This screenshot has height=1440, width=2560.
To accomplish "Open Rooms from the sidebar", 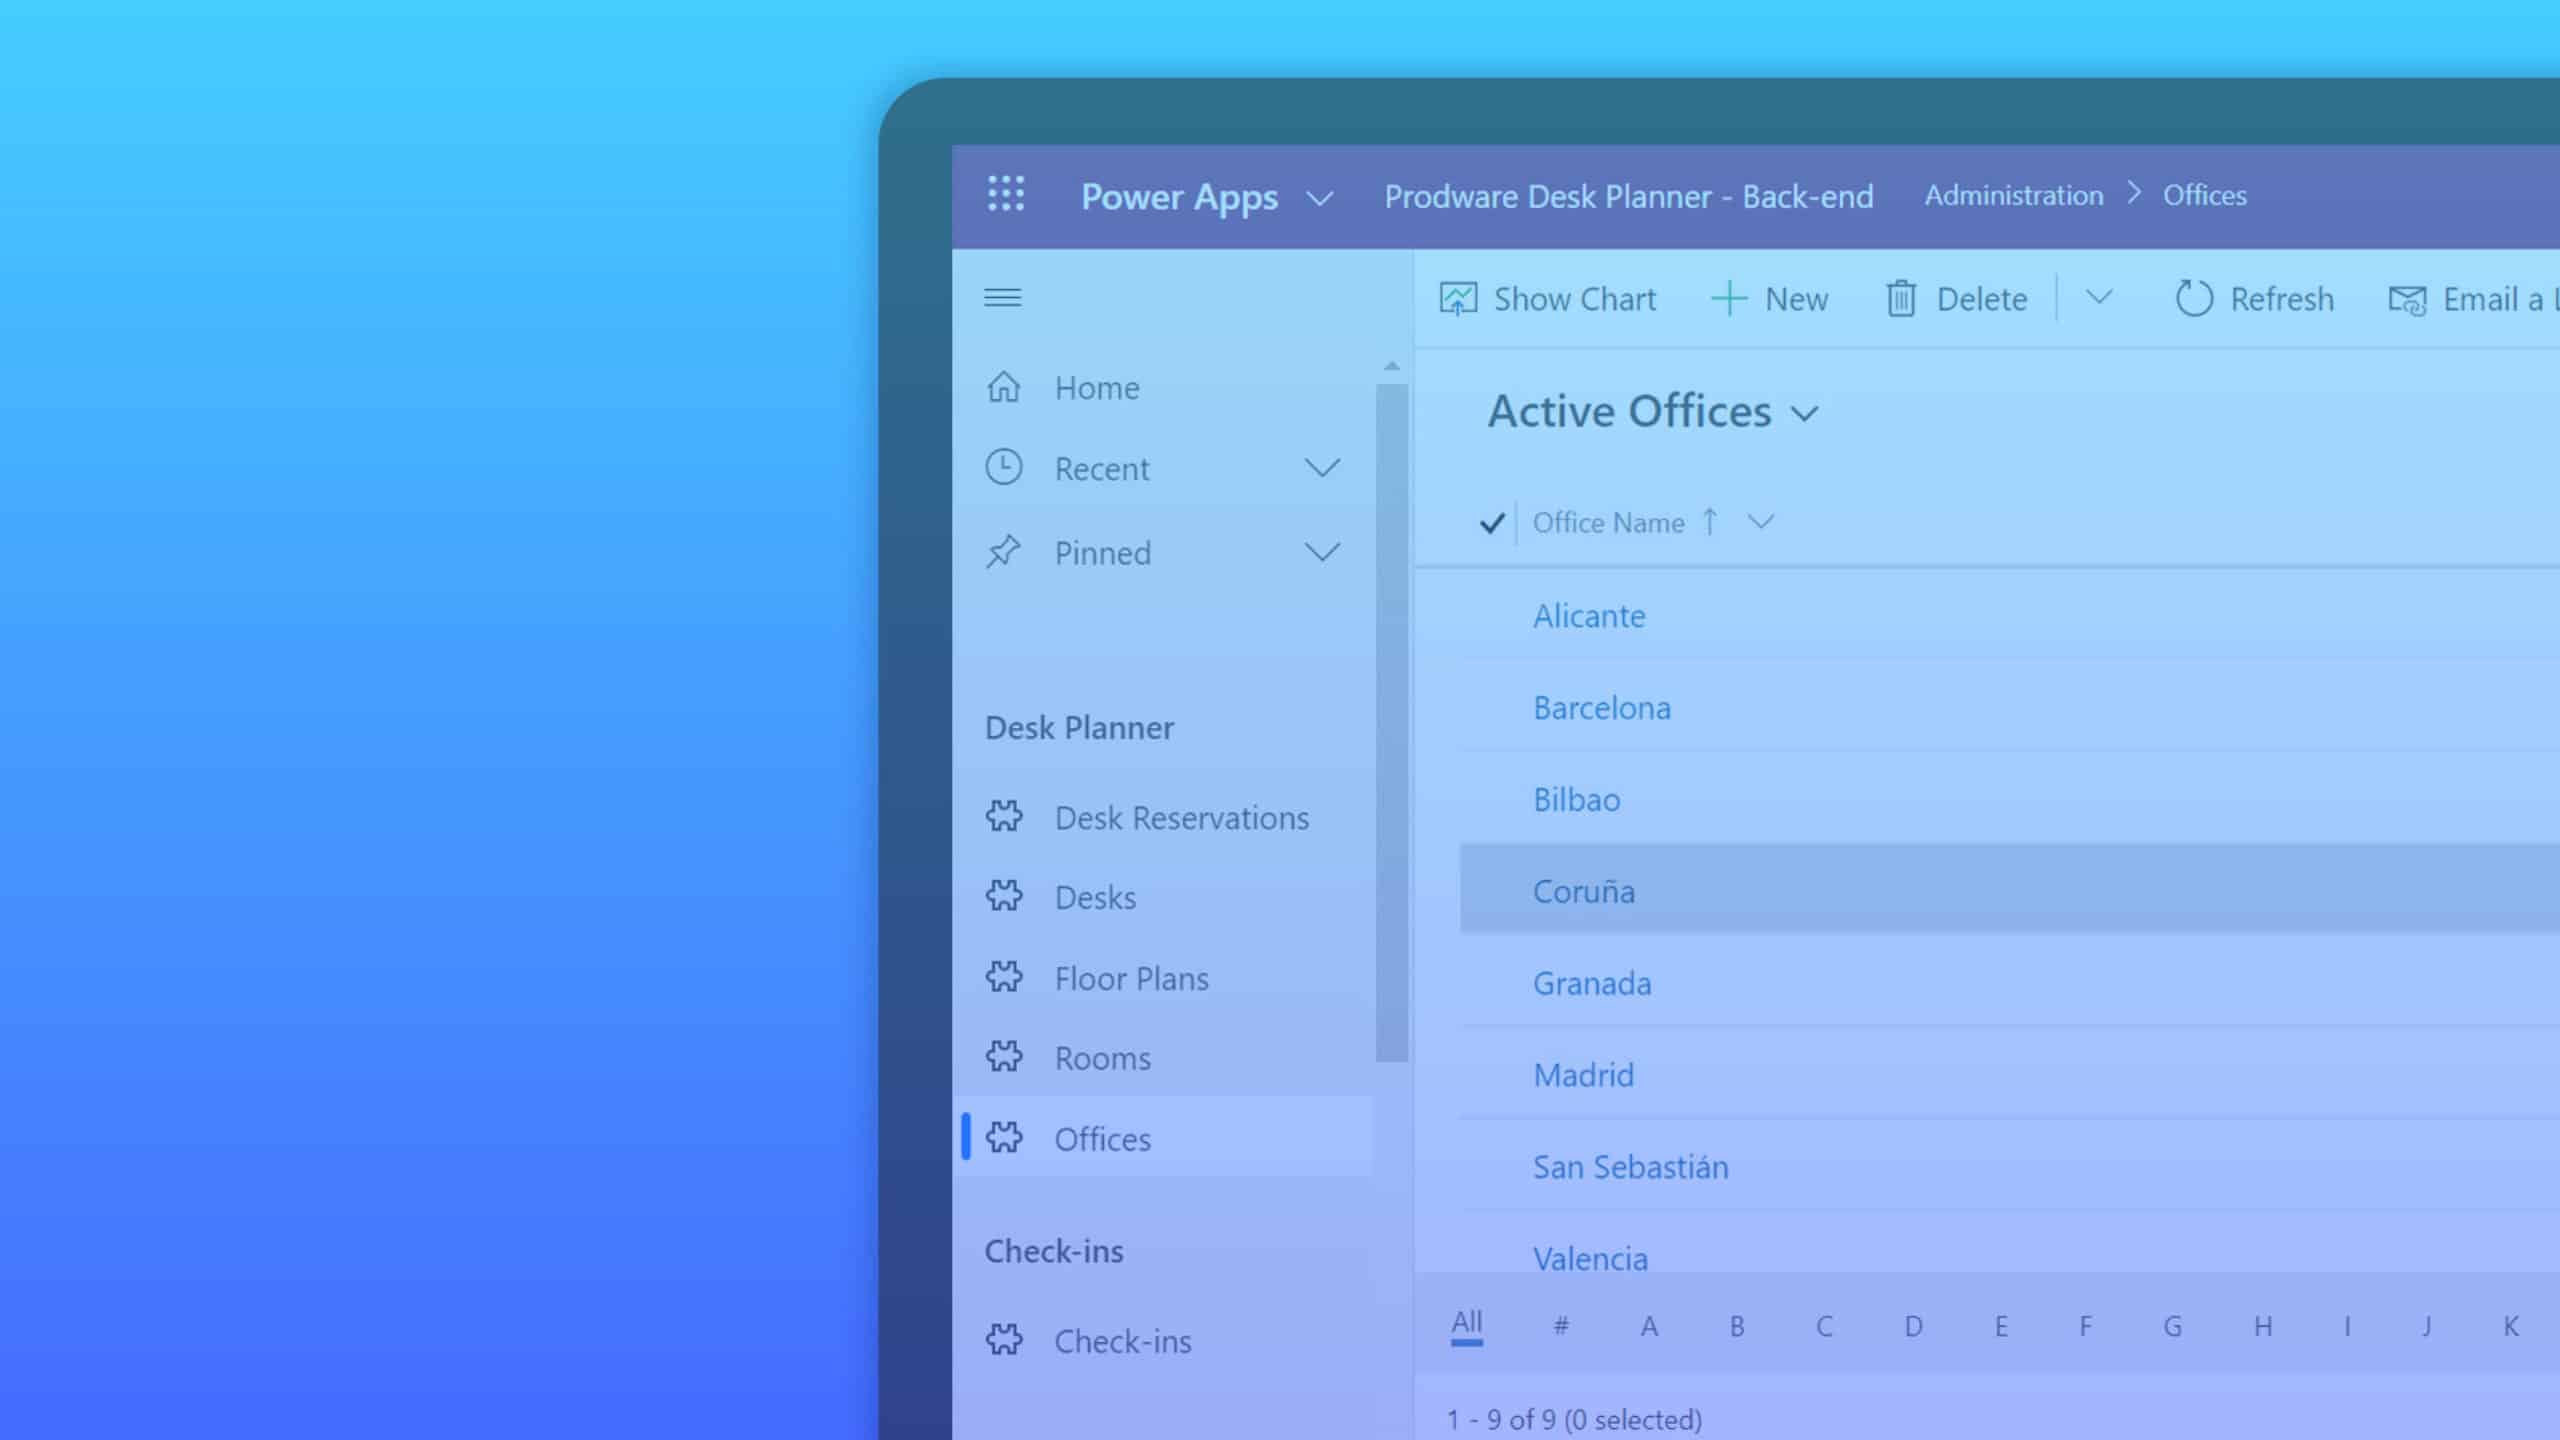I will click(1102, 1057).
